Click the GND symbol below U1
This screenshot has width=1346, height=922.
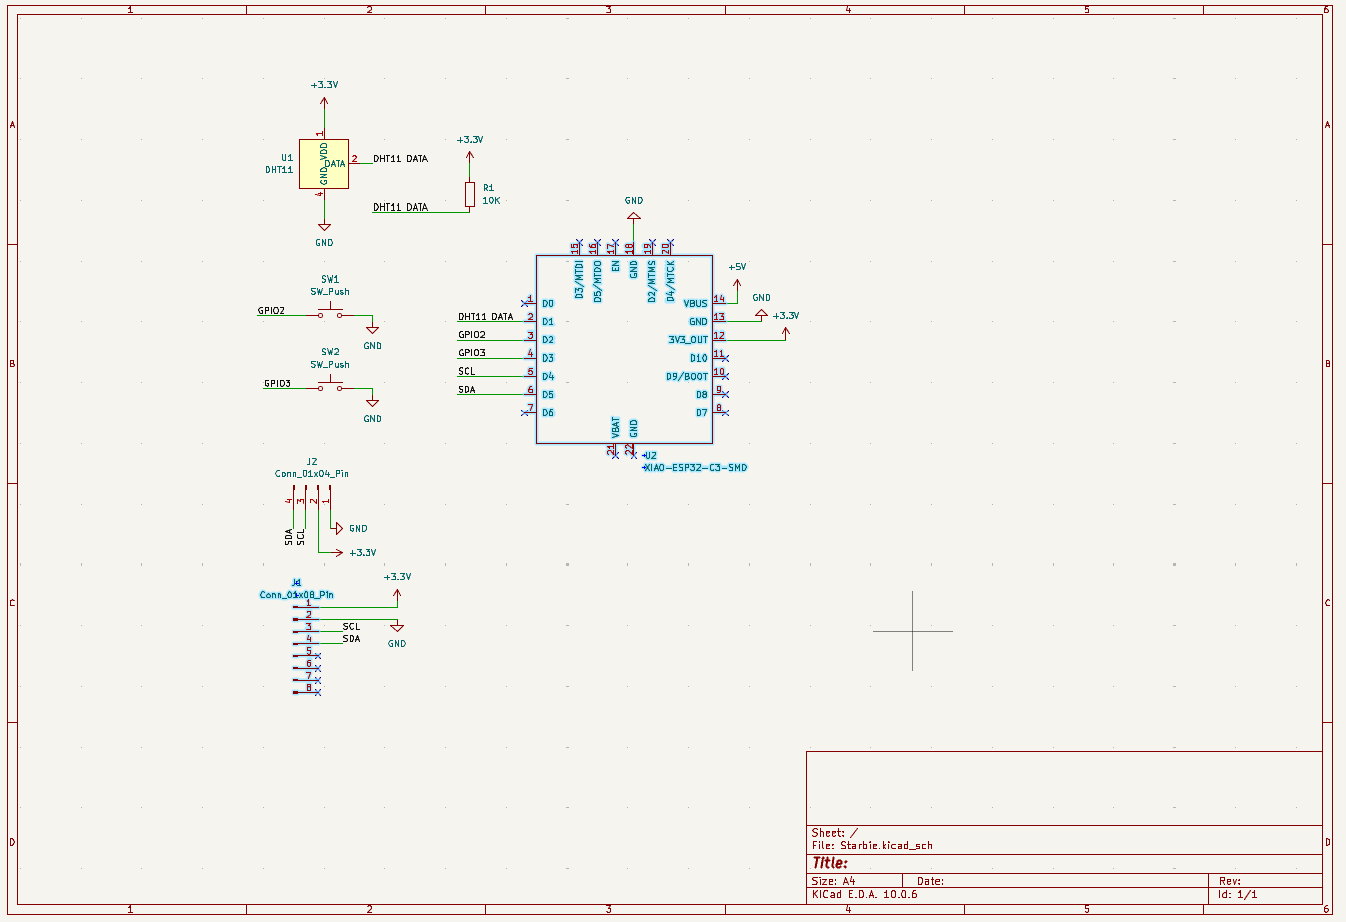tap(324, 236)
